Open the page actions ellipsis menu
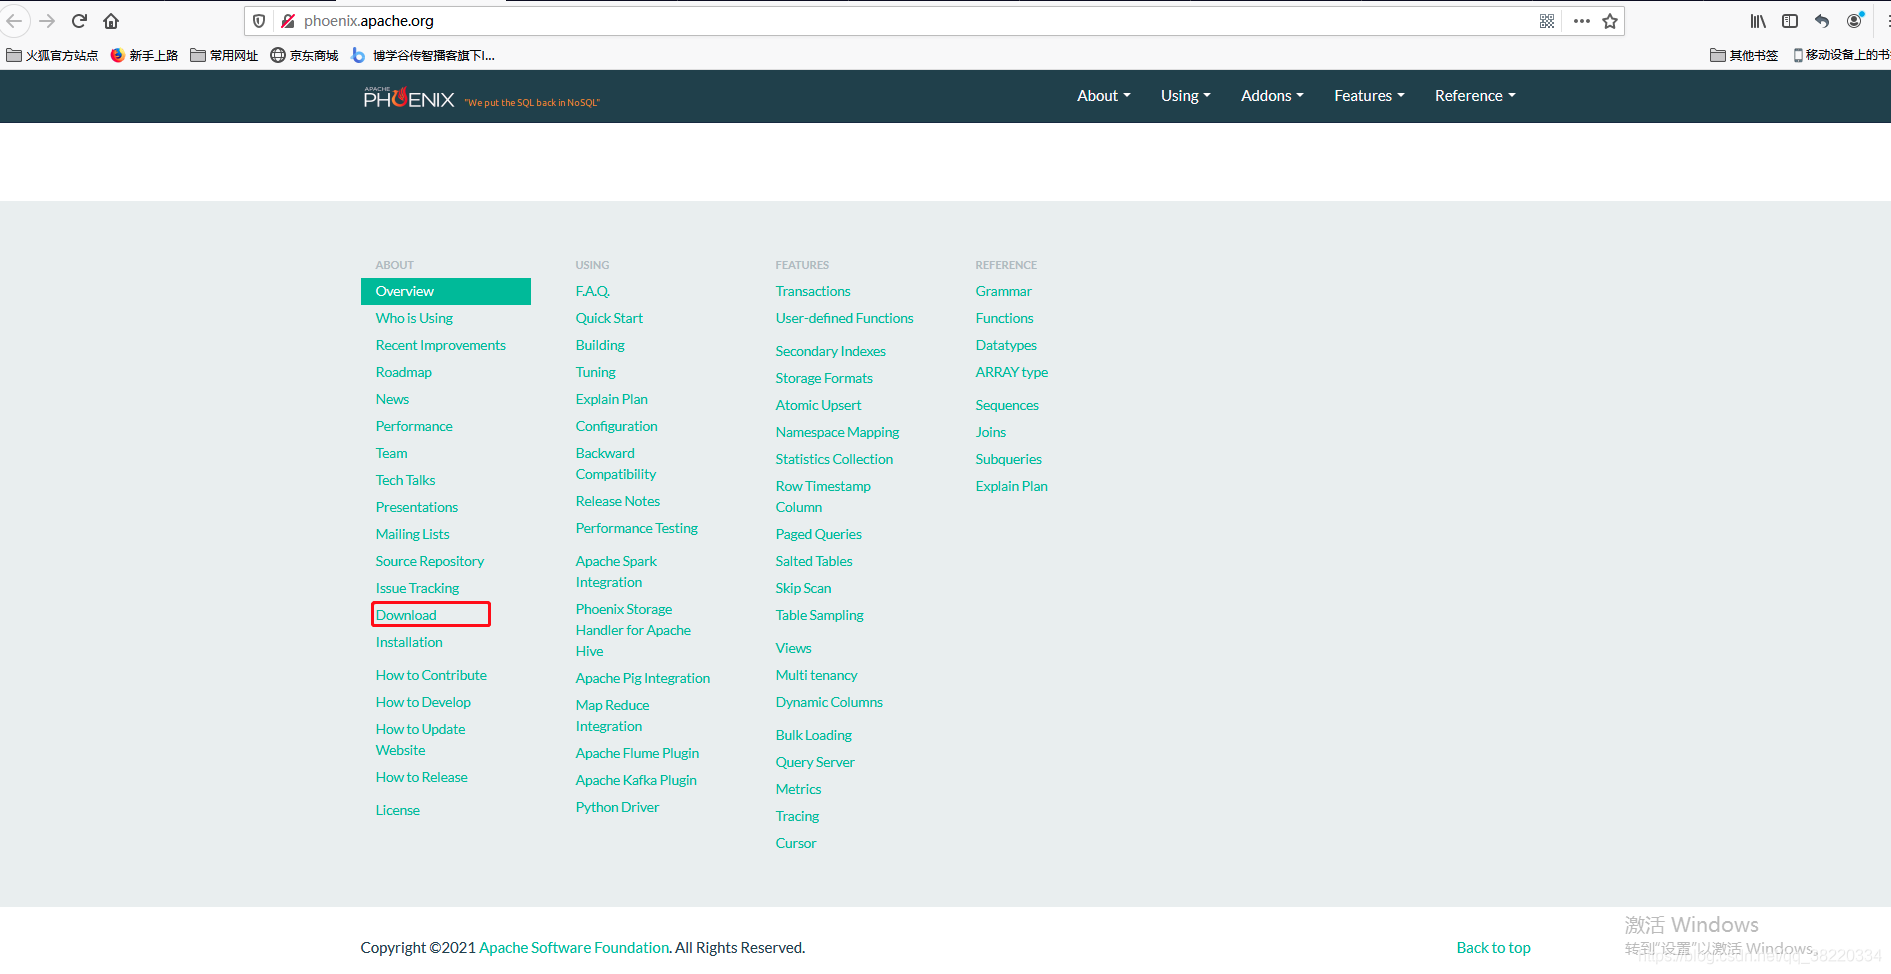 point(1580,20)
